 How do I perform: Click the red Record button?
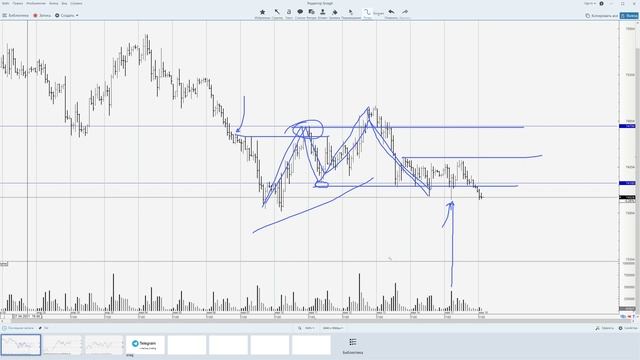pyautogui.click(x=42, y=16)
